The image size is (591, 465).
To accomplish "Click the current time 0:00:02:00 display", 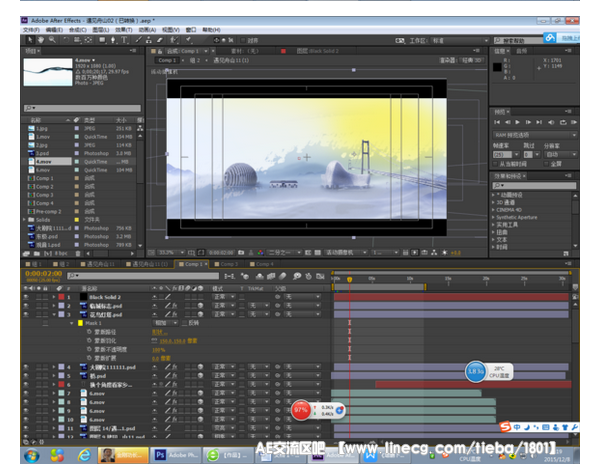I will pos(43,274).
